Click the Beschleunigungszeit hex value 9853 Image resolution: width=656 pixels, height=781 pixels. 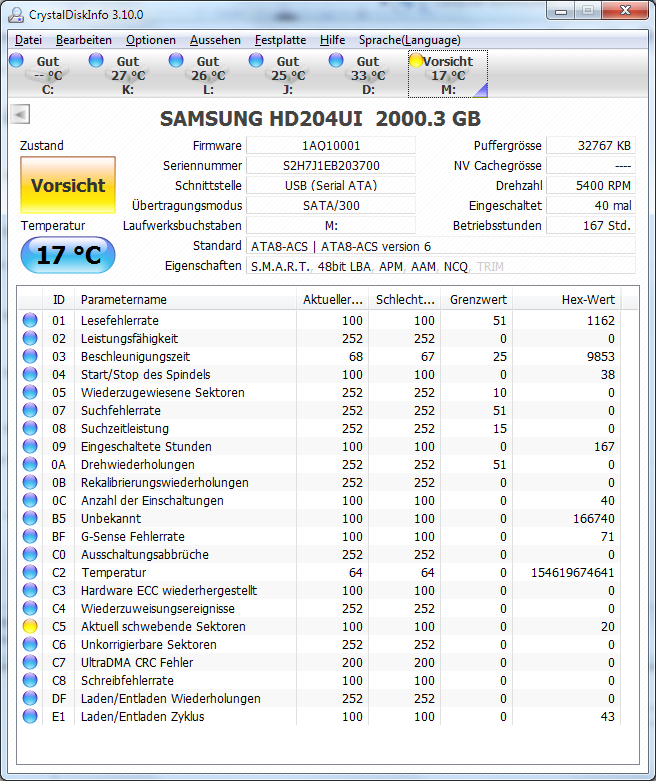coord(601,356)
